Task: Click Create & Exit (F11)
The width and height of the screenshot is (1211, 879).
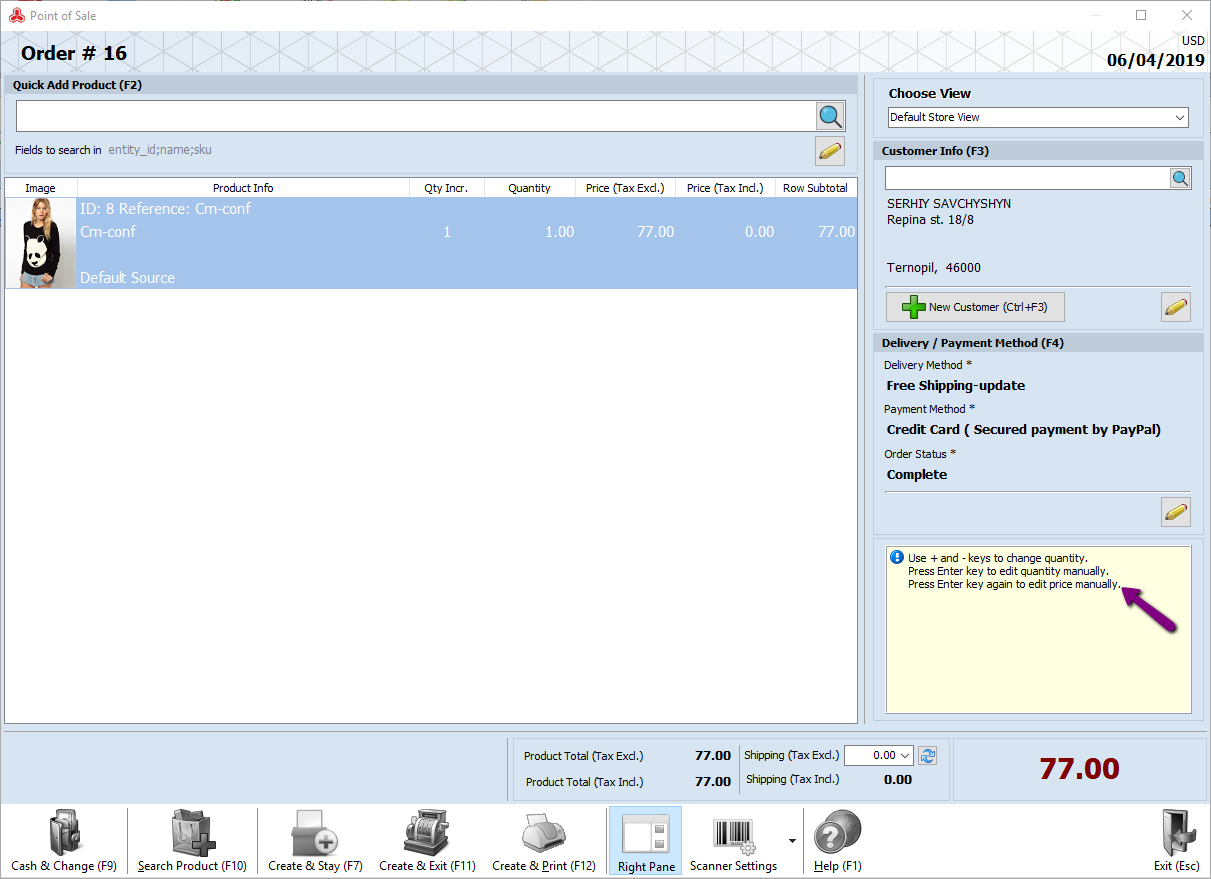Action: coord(427,842)
